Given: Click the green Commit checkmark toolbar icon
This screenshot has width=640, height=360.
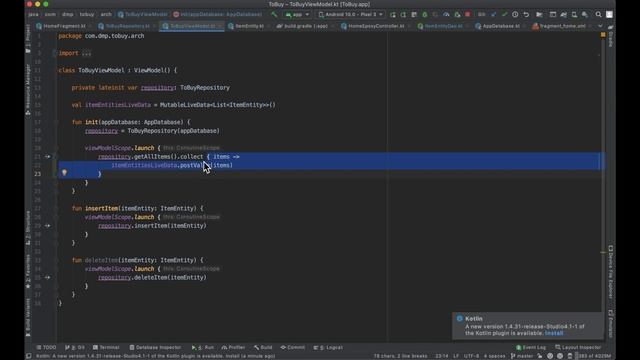Looking at the screenshot, I should 504,14.
